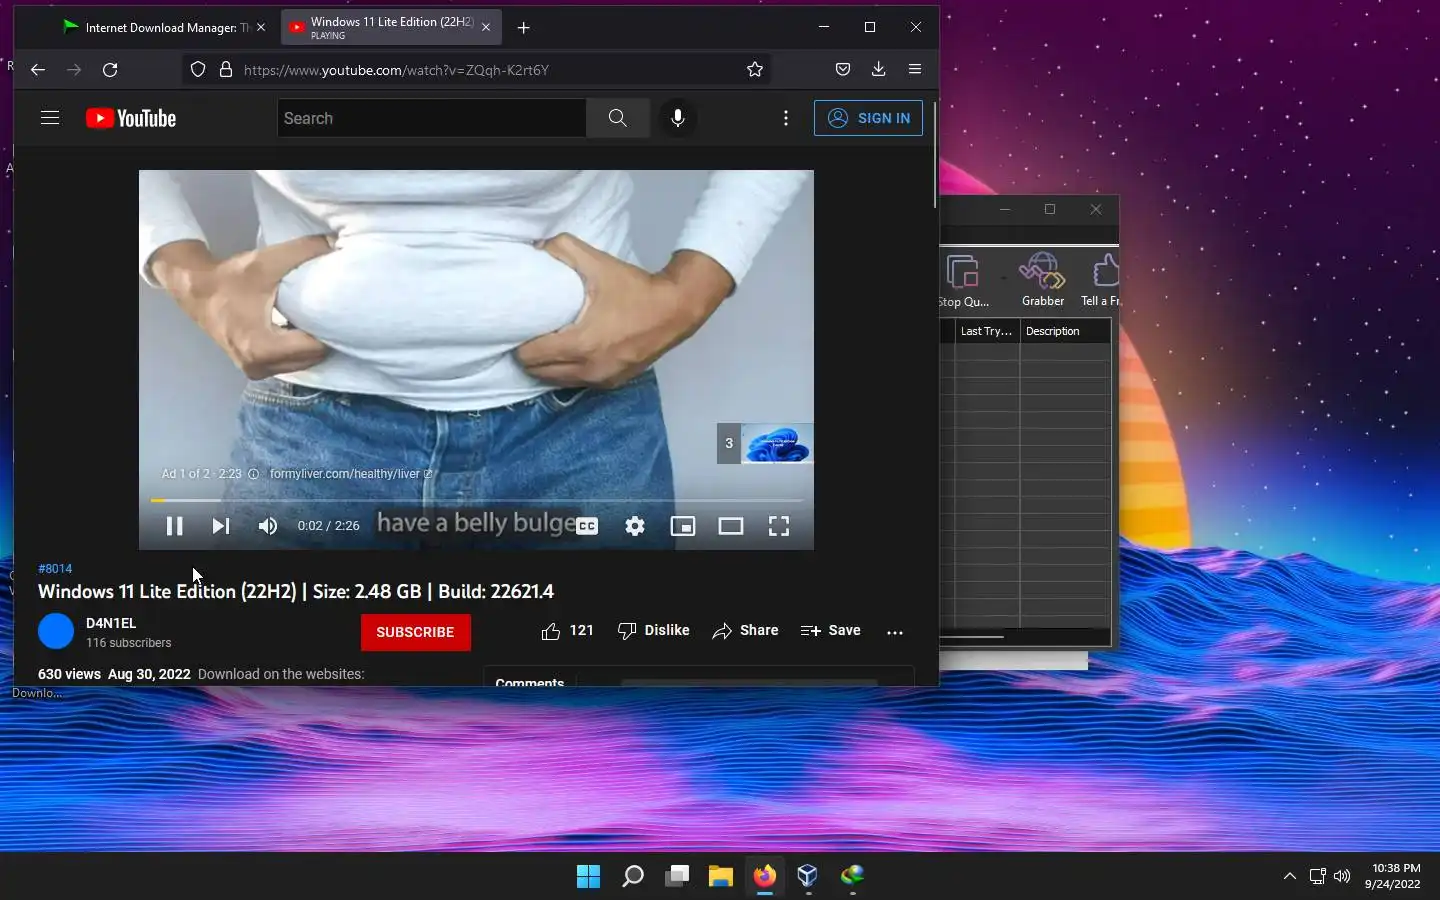
Task: Open the site padlock information
Action: [226, 69]
